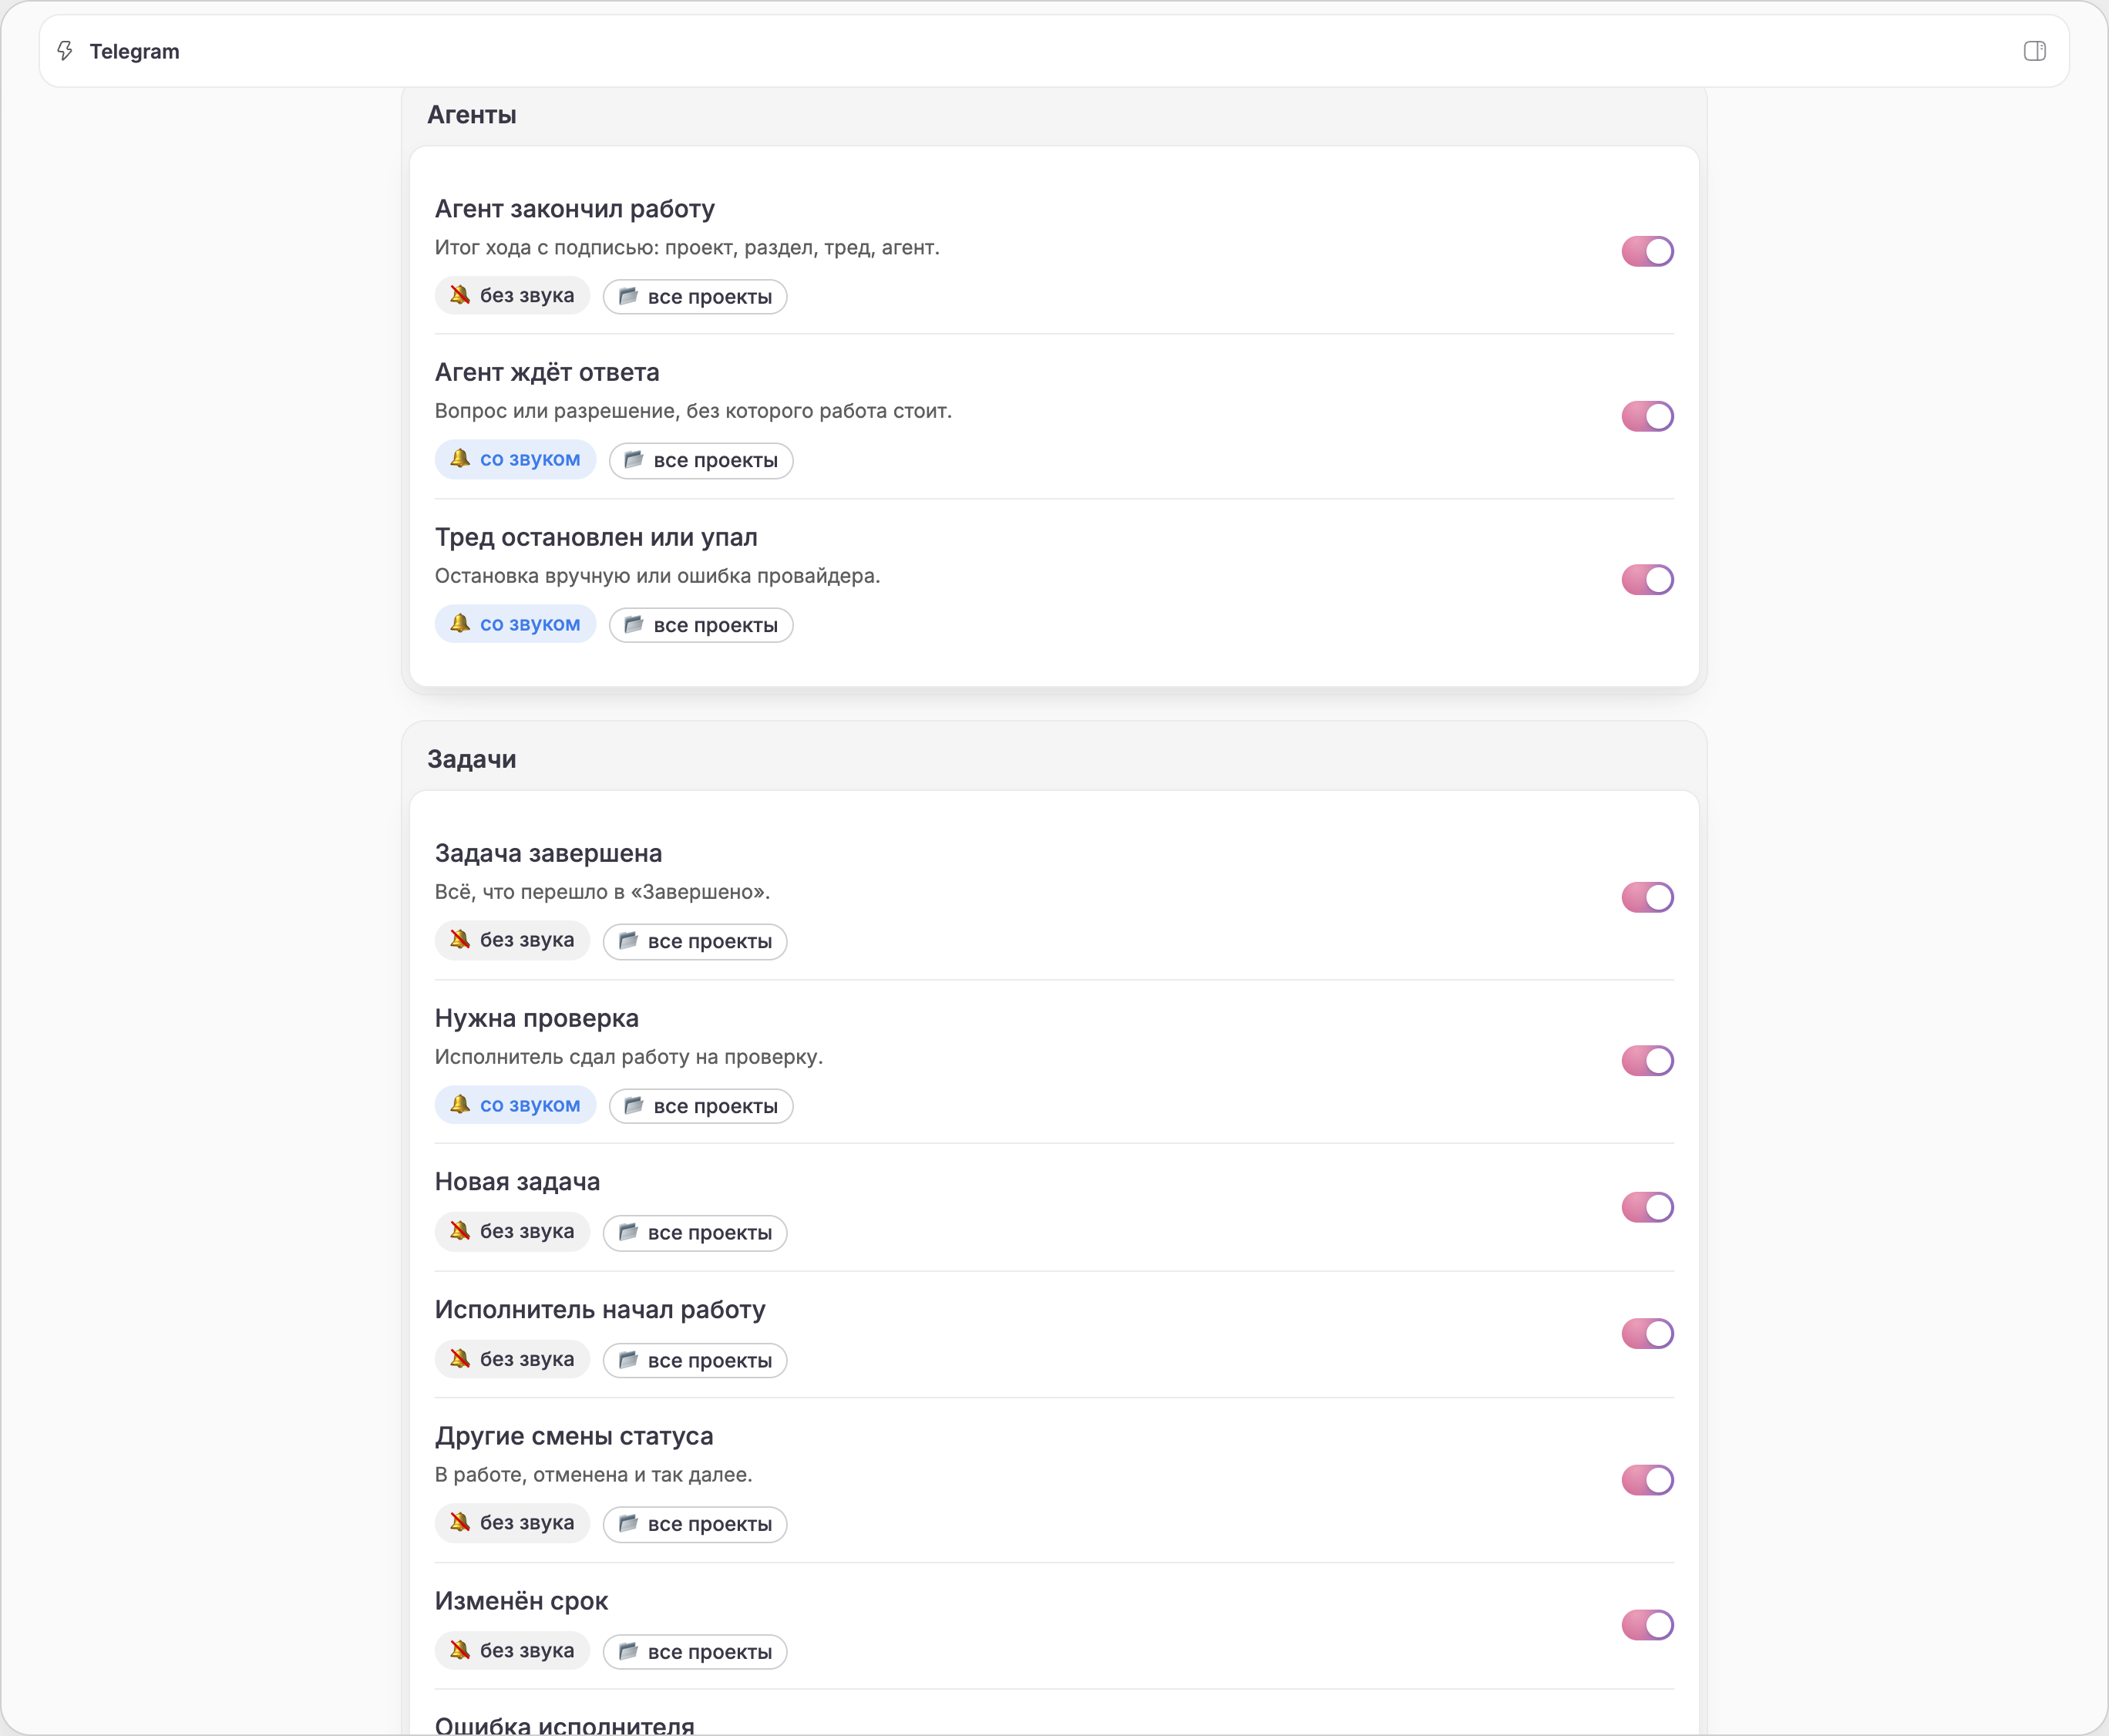Screen dimensions: 2109x1736
Task: Toggle the sidebar panel icon in header
Action: [x=2034, y=51]
